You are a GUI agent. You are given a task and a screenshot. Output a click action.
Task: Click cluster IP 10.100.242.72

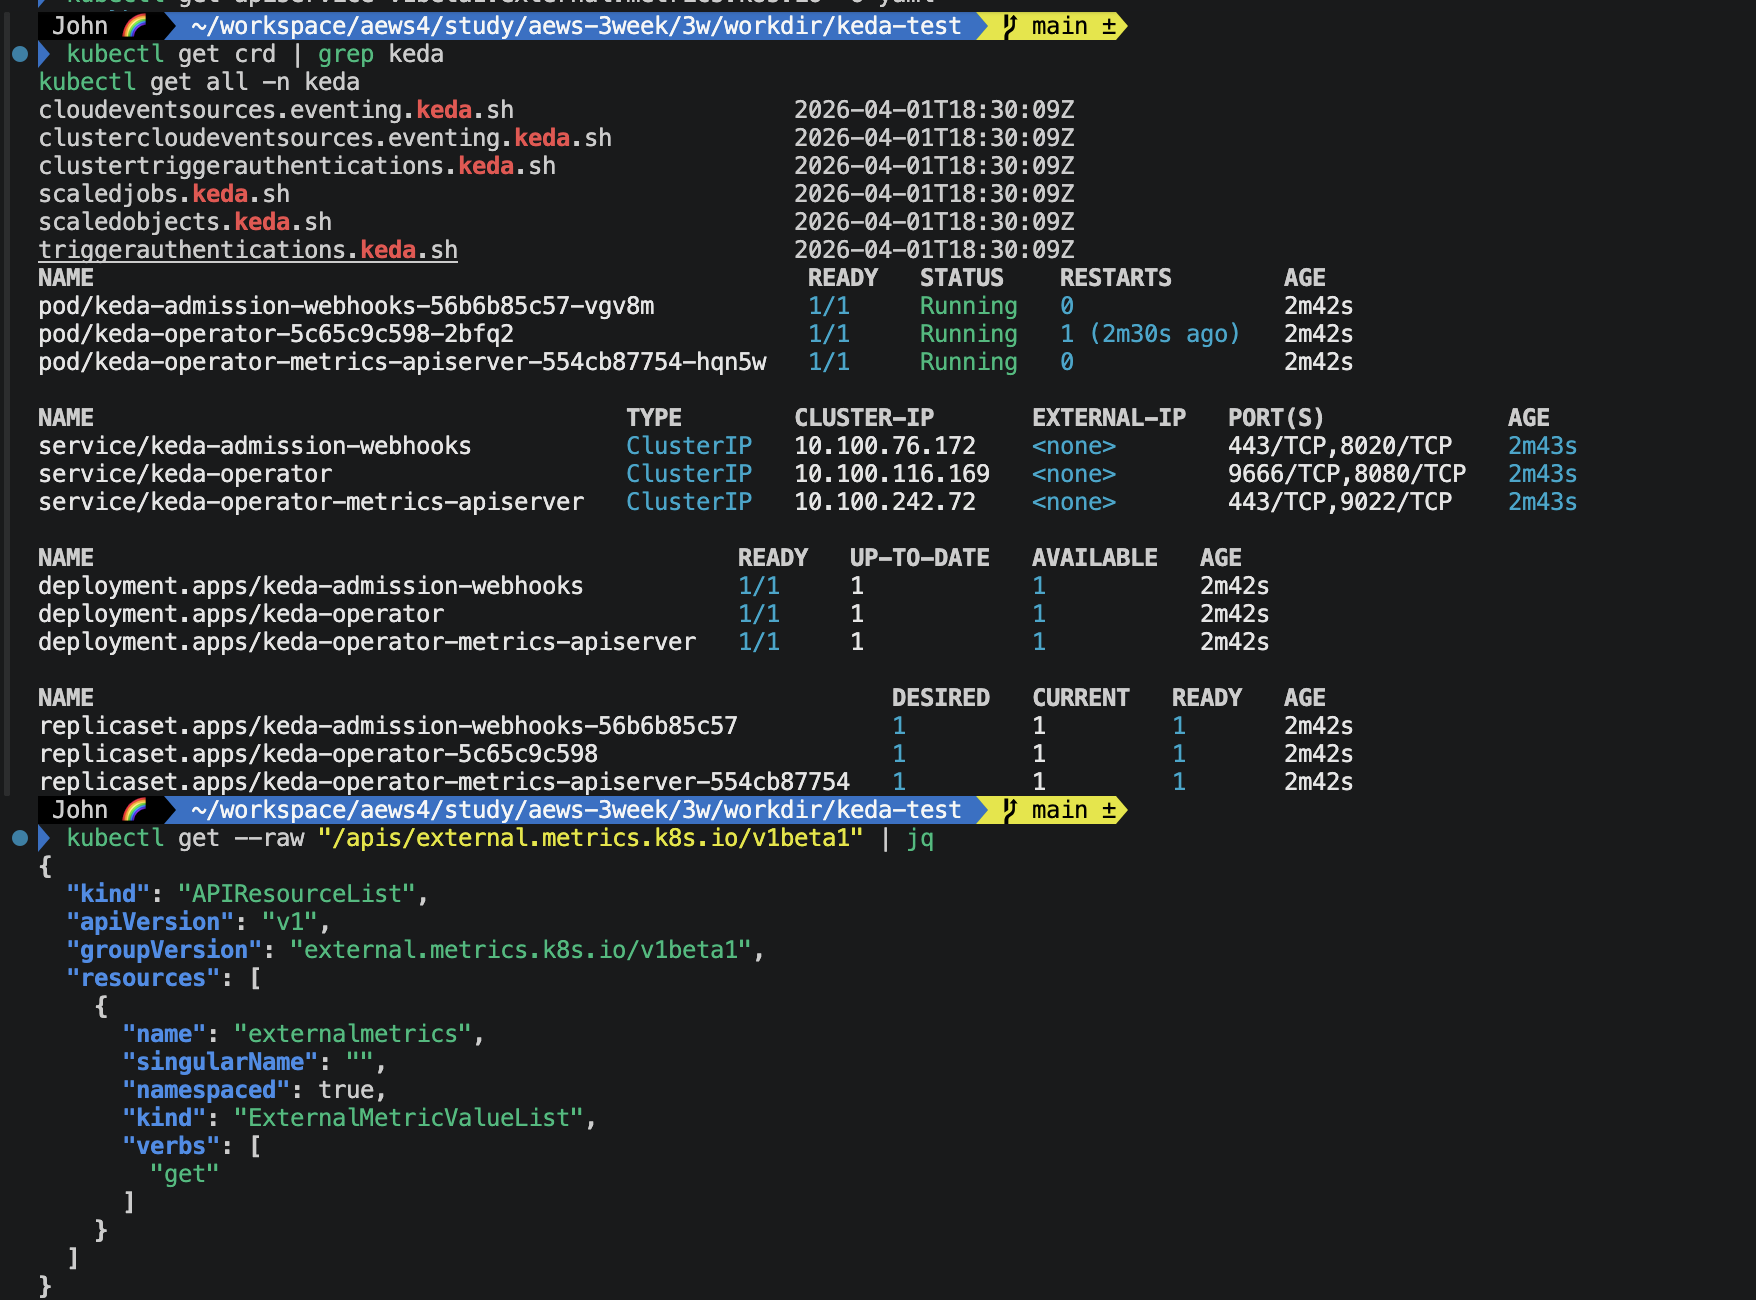point(885,502)
